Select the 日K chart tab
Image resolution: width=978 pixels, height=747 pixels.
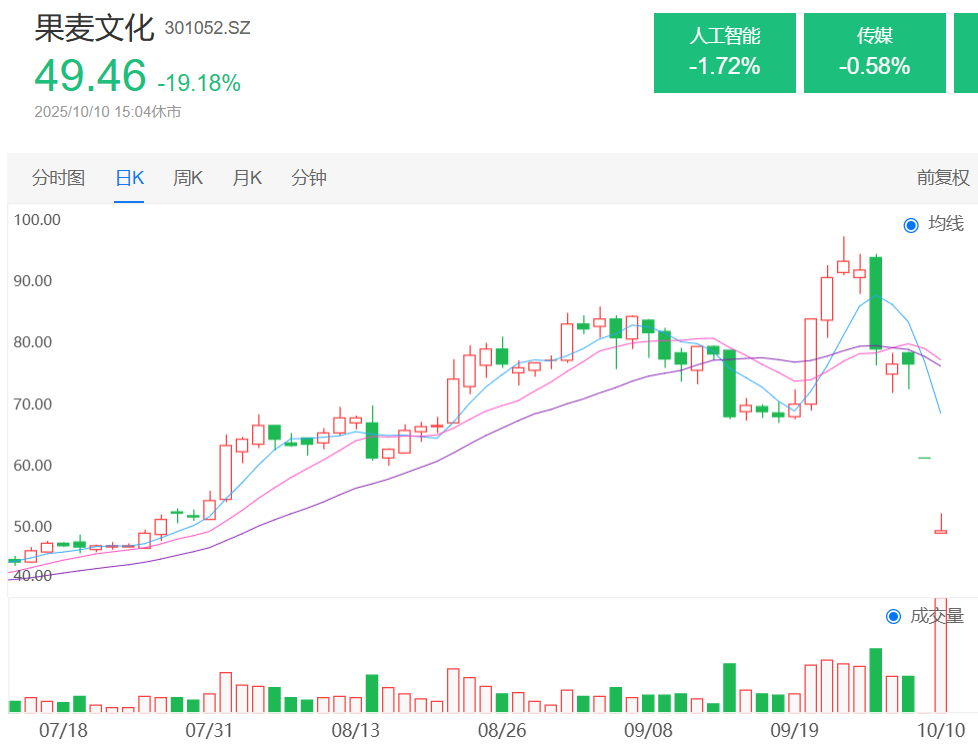coord(129,178)
